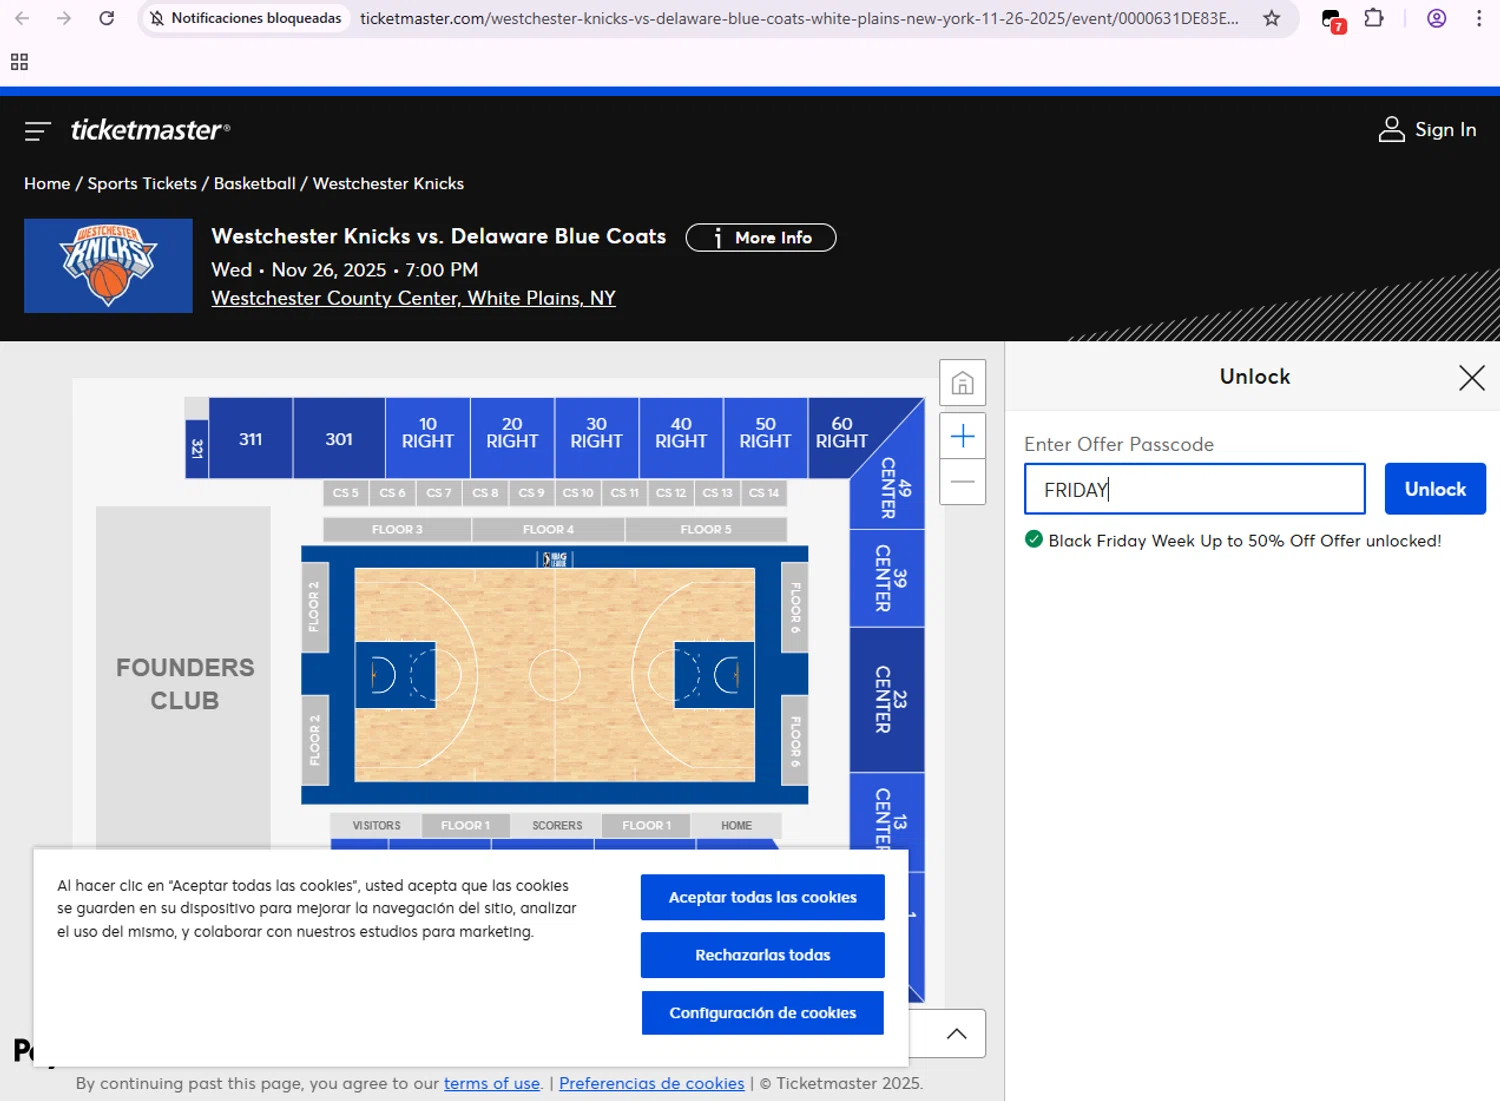This screenshot has width=1500, height=1101.
Task: Click Rechazarlas todas button
Action: [x=762, y=955]
